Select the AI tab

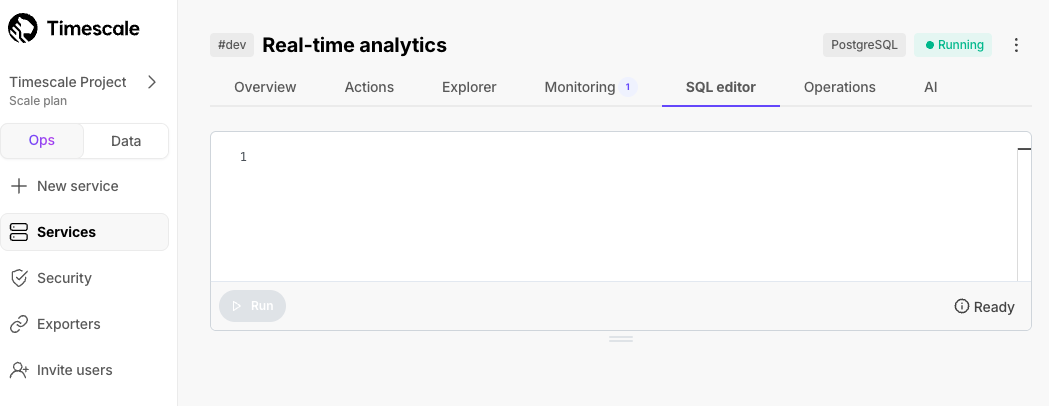[x=931, y=88]
